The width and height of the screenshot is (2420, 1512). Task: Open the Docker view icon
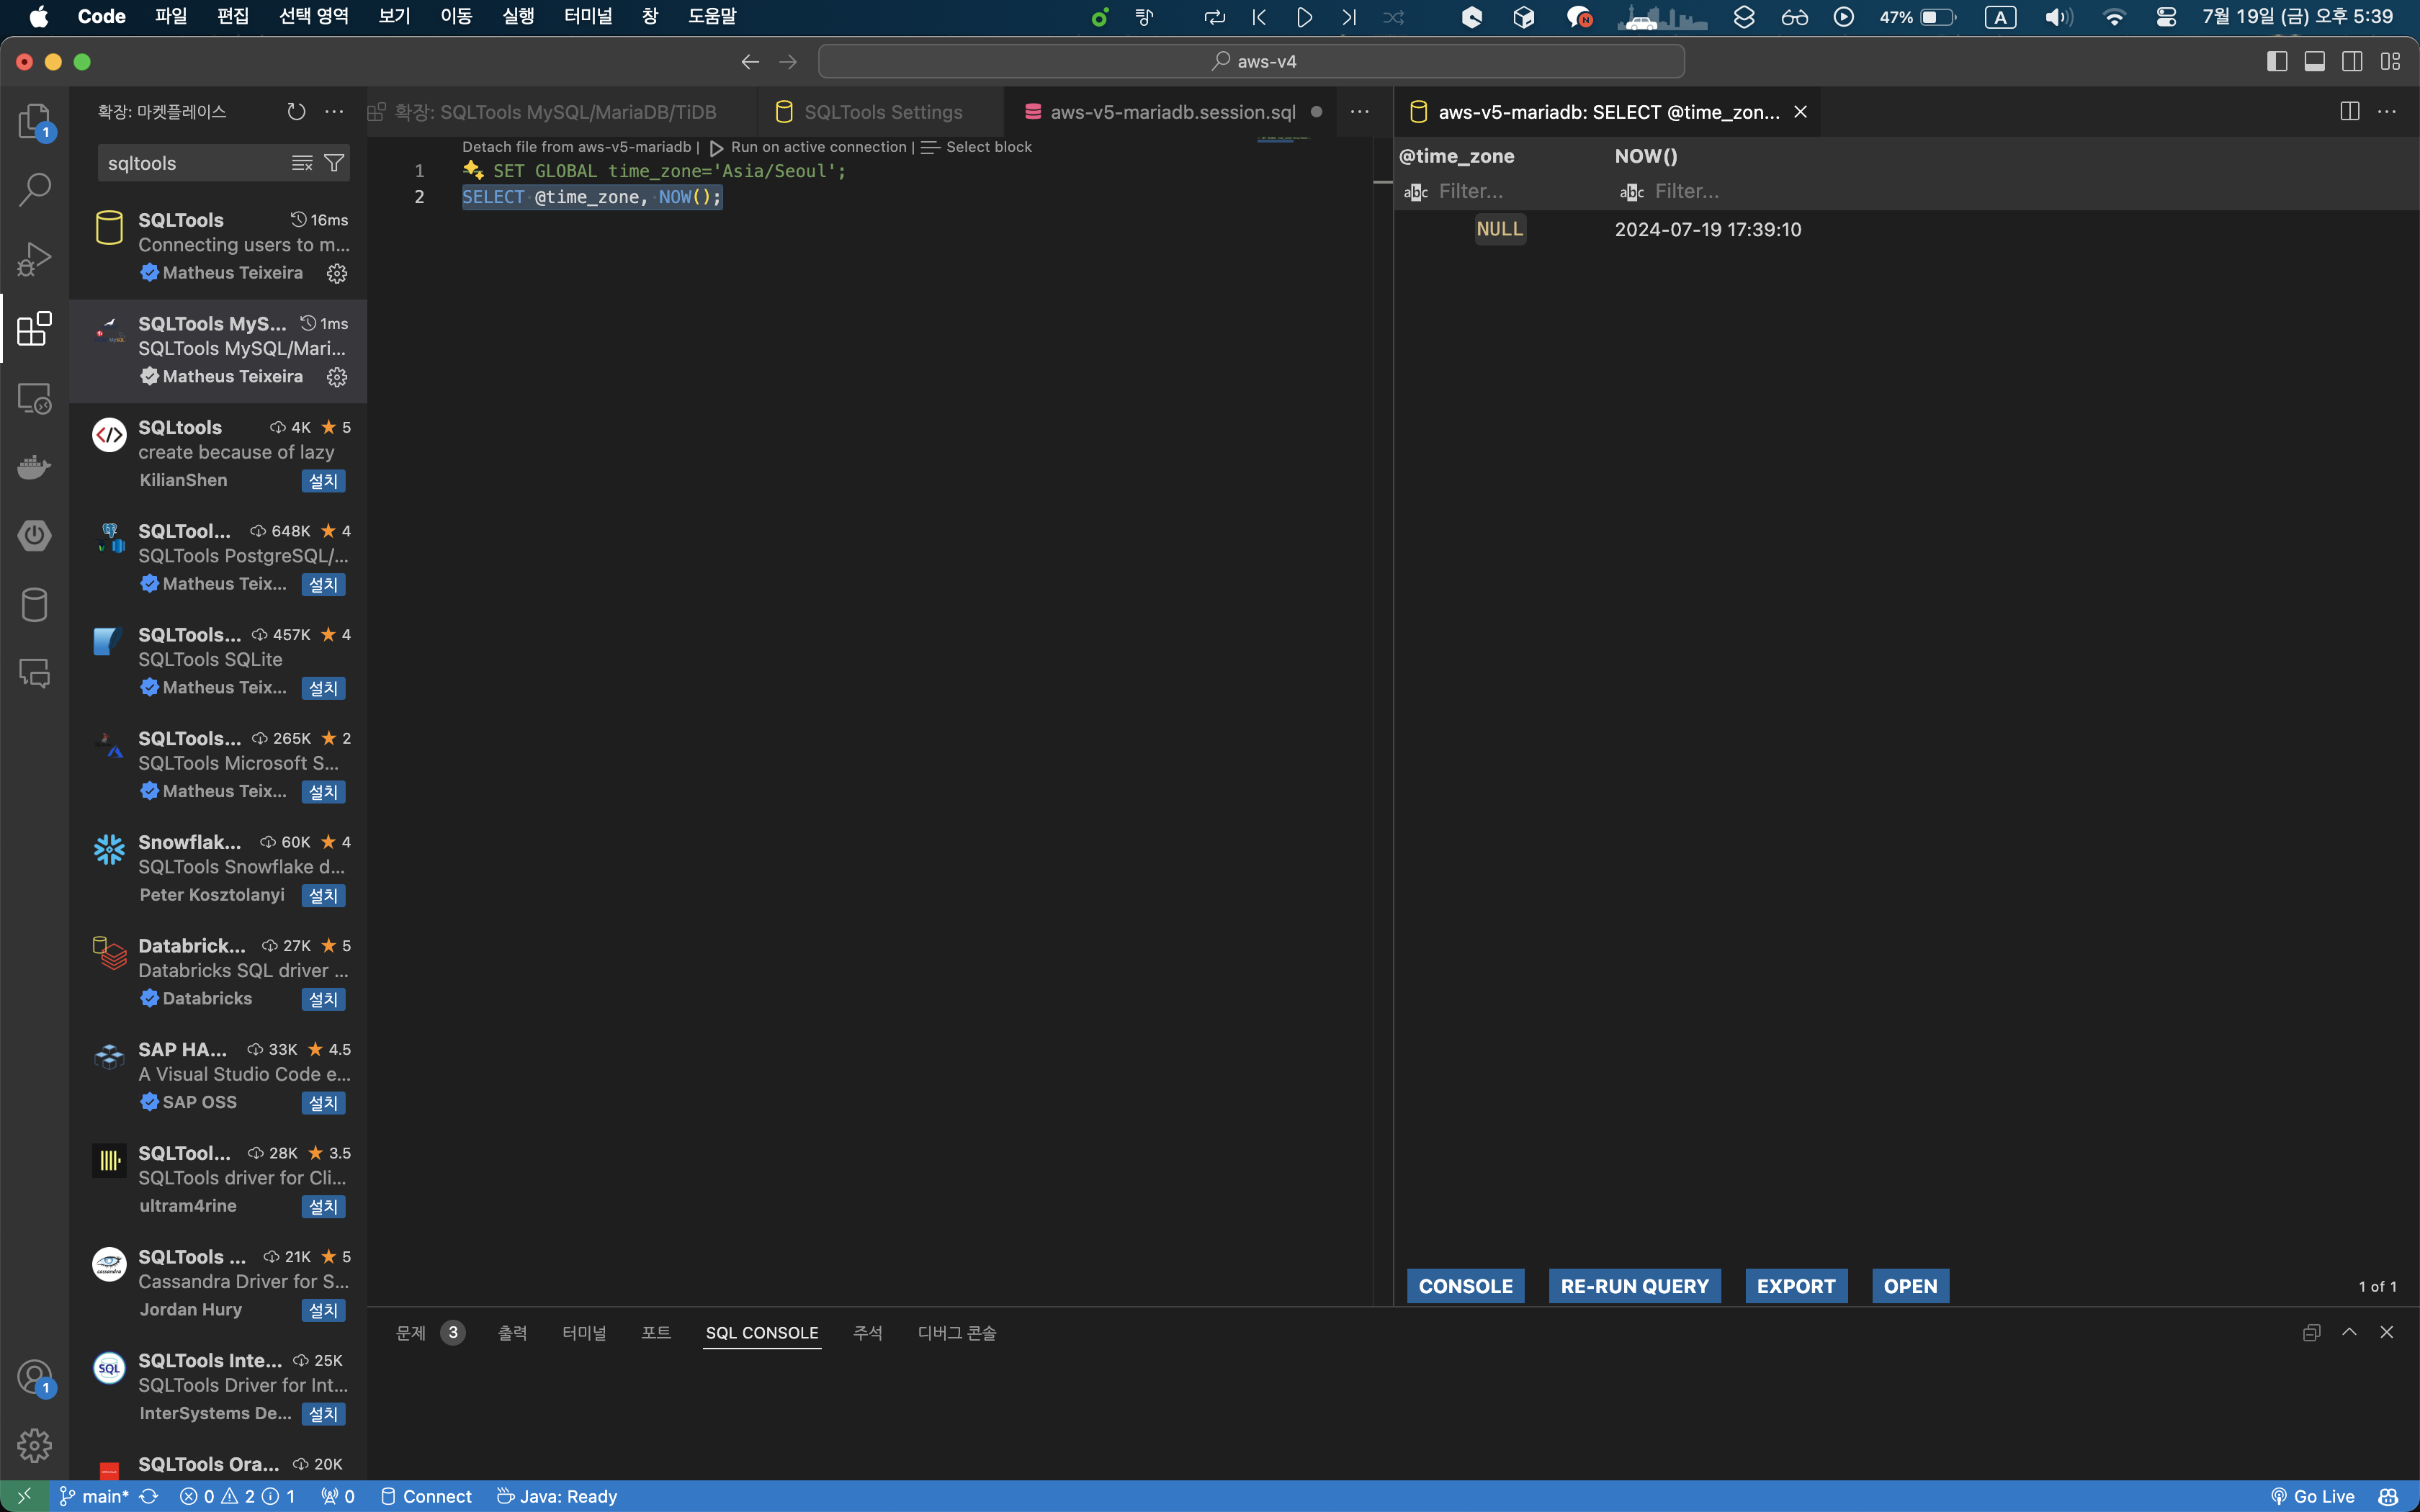click(x=34, y=466)
